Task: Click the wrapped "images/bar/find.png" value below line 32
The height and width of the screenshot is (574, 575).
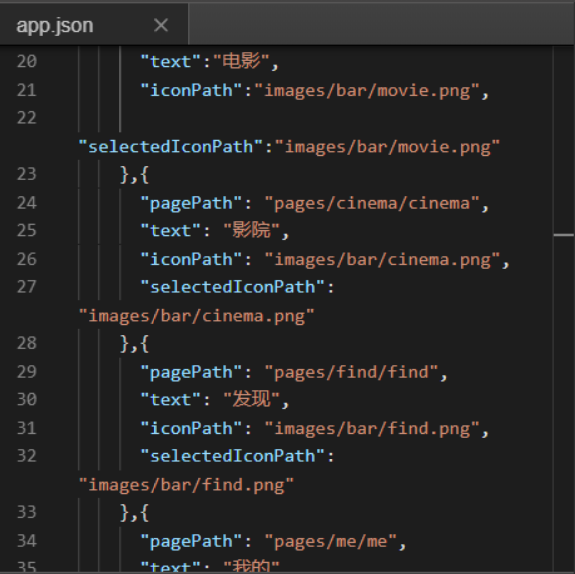Action: tap(186, 485)
